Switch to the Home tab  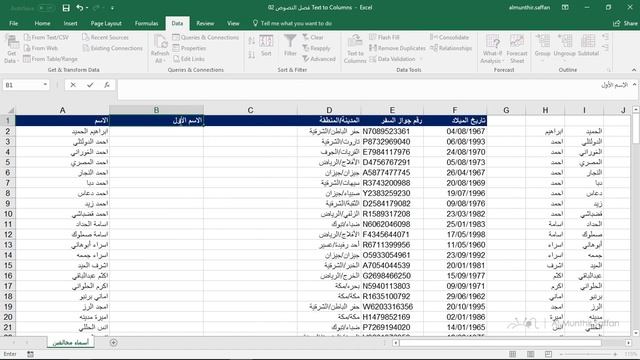[x=42, y=23]
